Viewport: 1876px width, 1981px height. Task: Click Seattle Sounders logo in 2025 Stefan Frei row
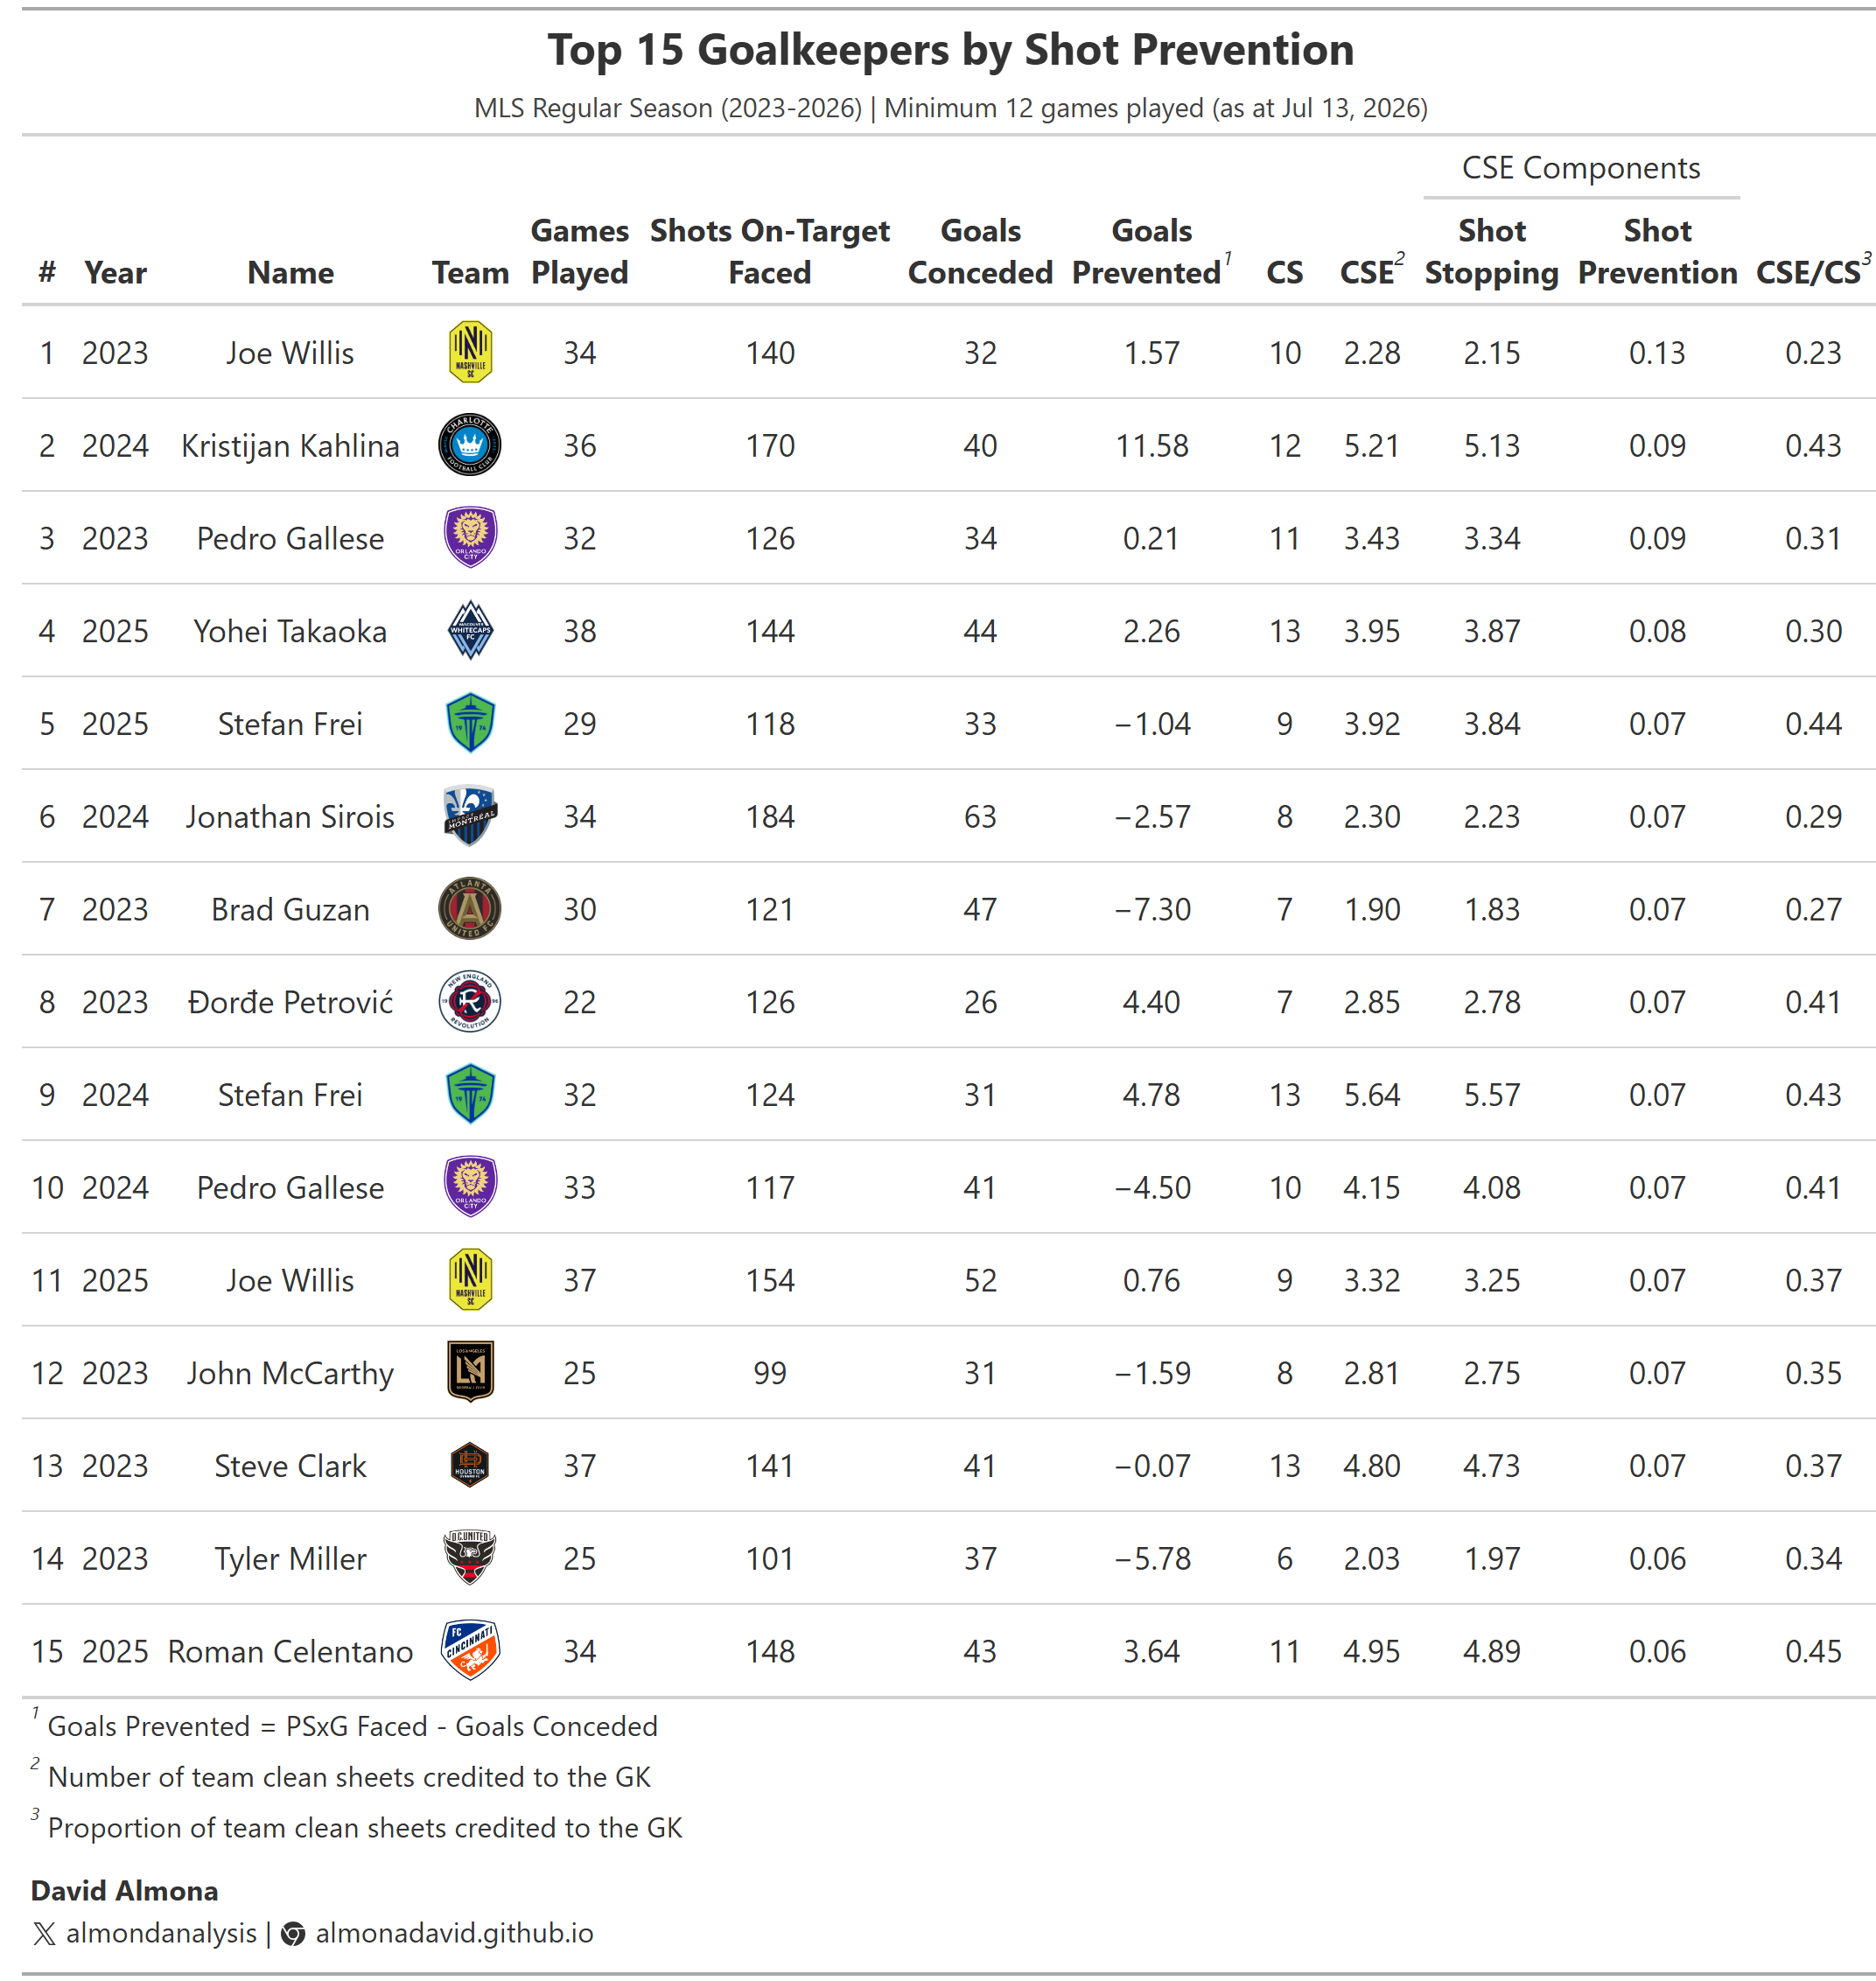point(470,723)
